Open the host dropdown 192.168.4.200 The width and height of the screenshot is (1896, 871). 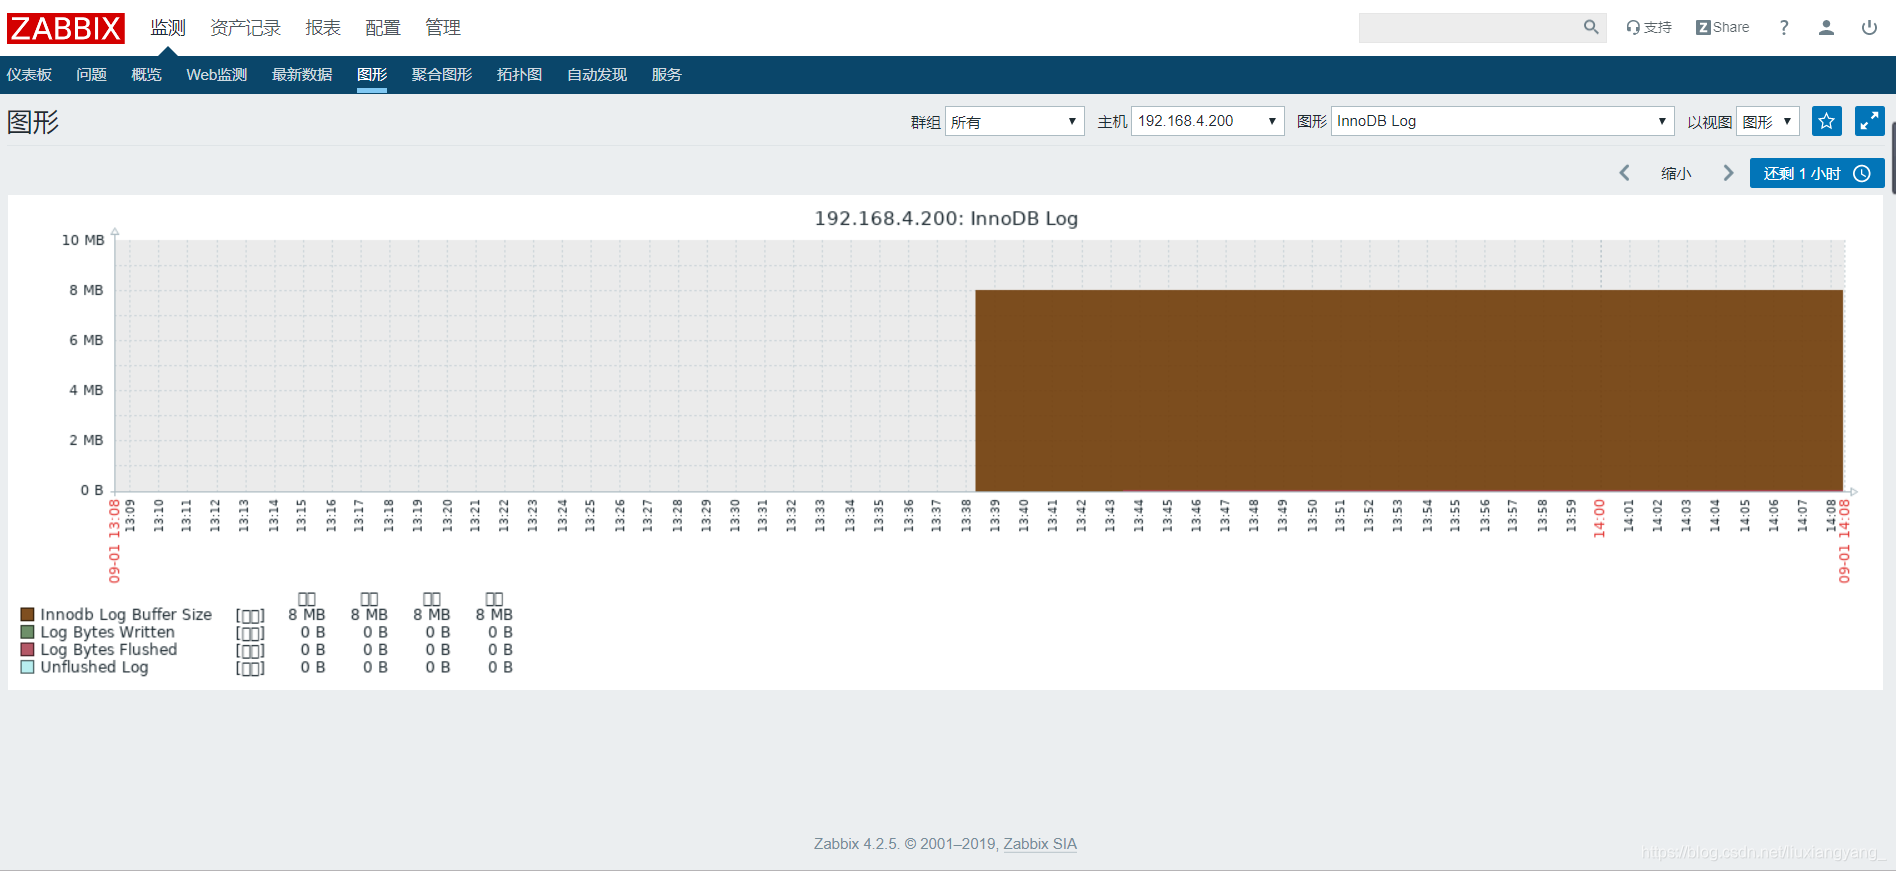pyautogui.click(x=1208, y=121)
